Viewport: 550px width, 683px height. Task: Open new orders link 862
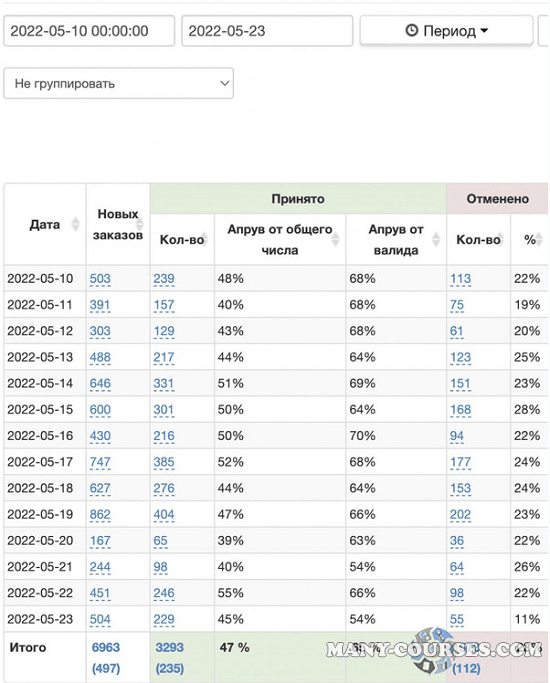(x=100, y=514)
